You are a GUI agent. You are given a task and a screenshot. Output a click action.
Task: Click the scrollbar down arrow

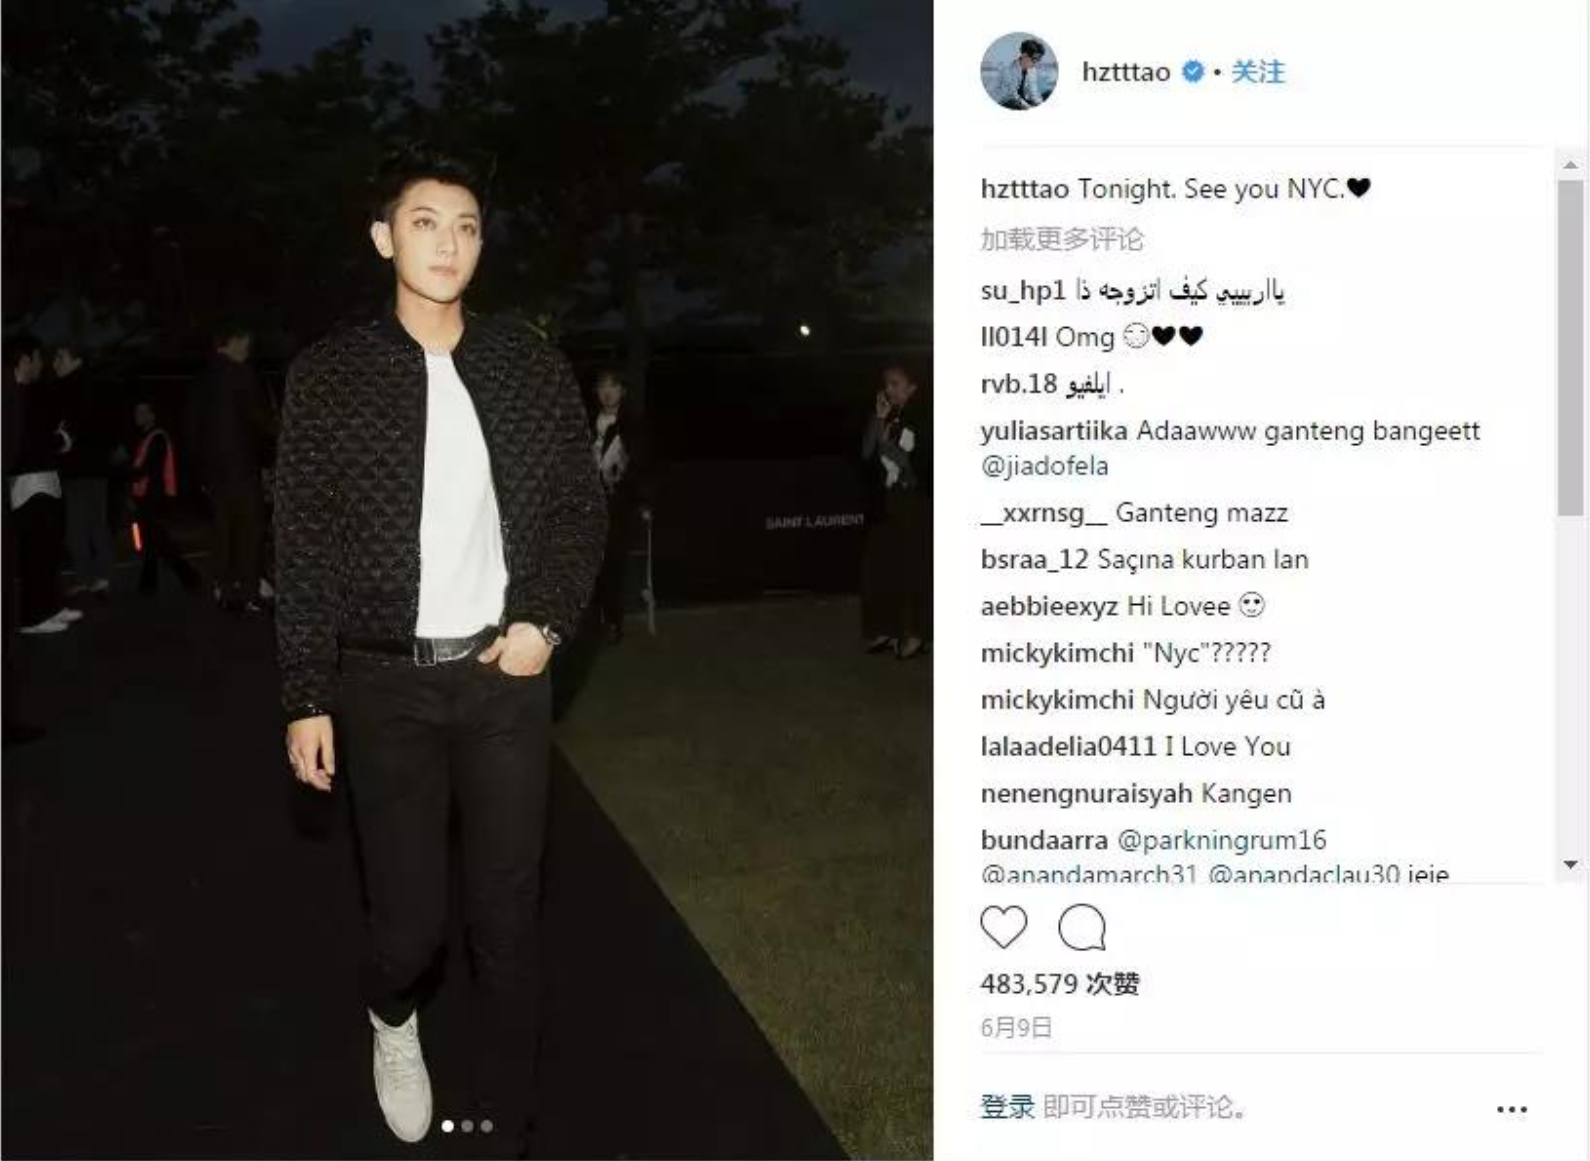tap(1570, 864)
